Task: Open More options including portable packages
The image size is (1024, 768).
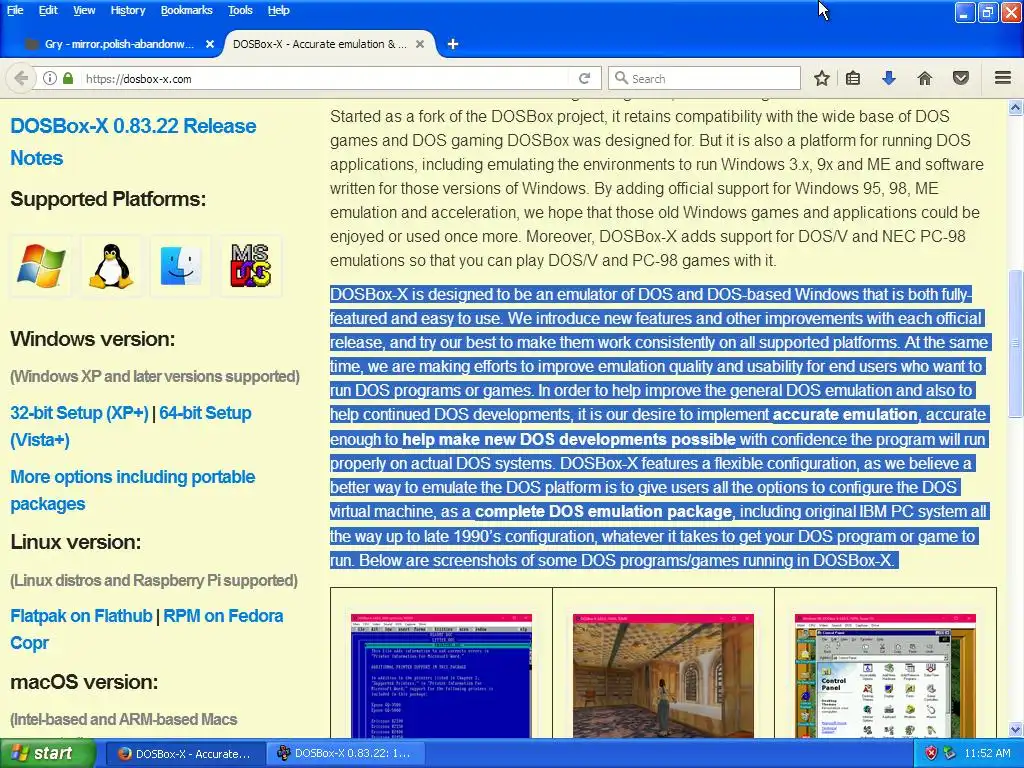Action: [x=133, y=490]
